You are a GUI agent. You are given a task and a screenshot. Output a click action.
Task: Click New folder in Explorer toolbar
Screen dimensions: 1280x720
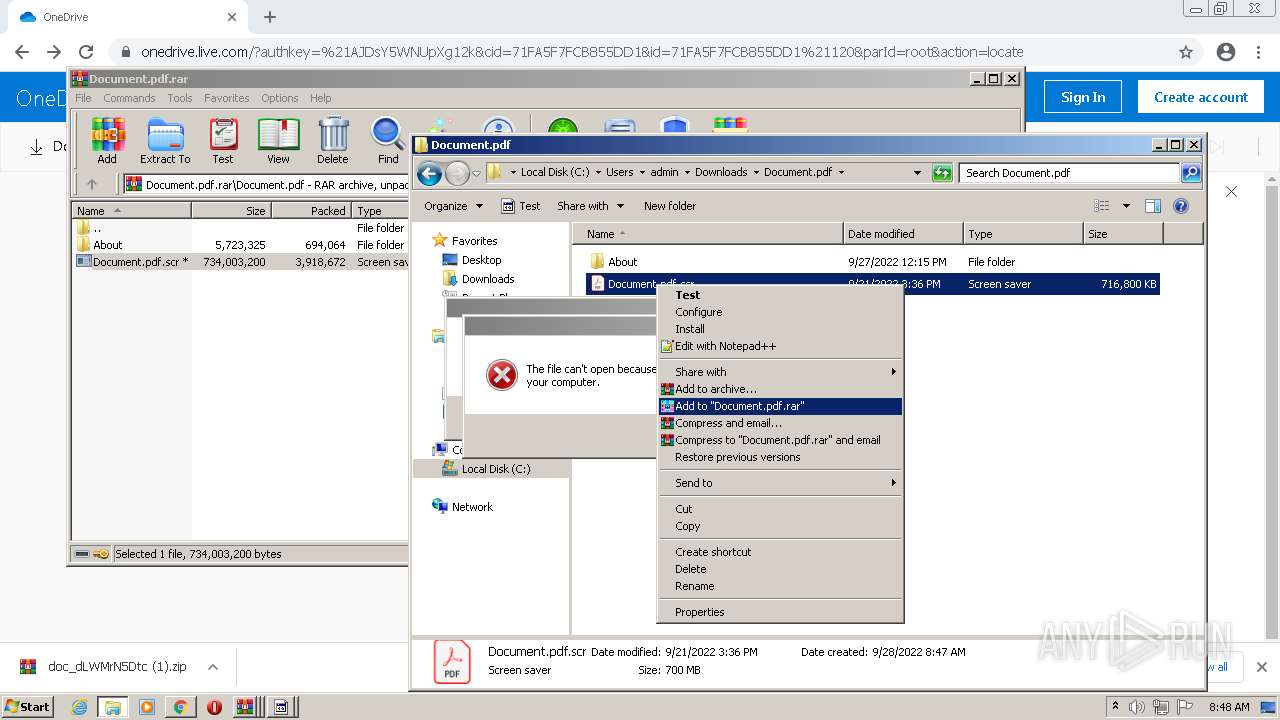[x=670, y=206]
